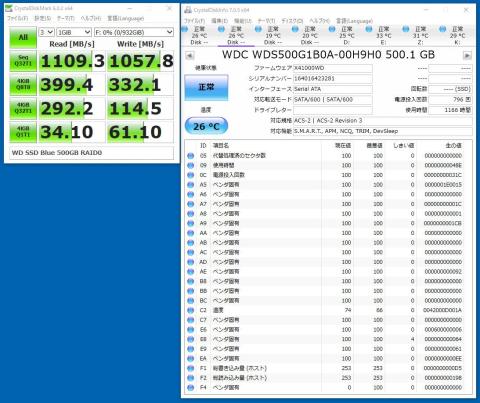Viewport: 480px width, 403px height.
Task: Select the 20 °C disk tab
Action: [310, 36]
